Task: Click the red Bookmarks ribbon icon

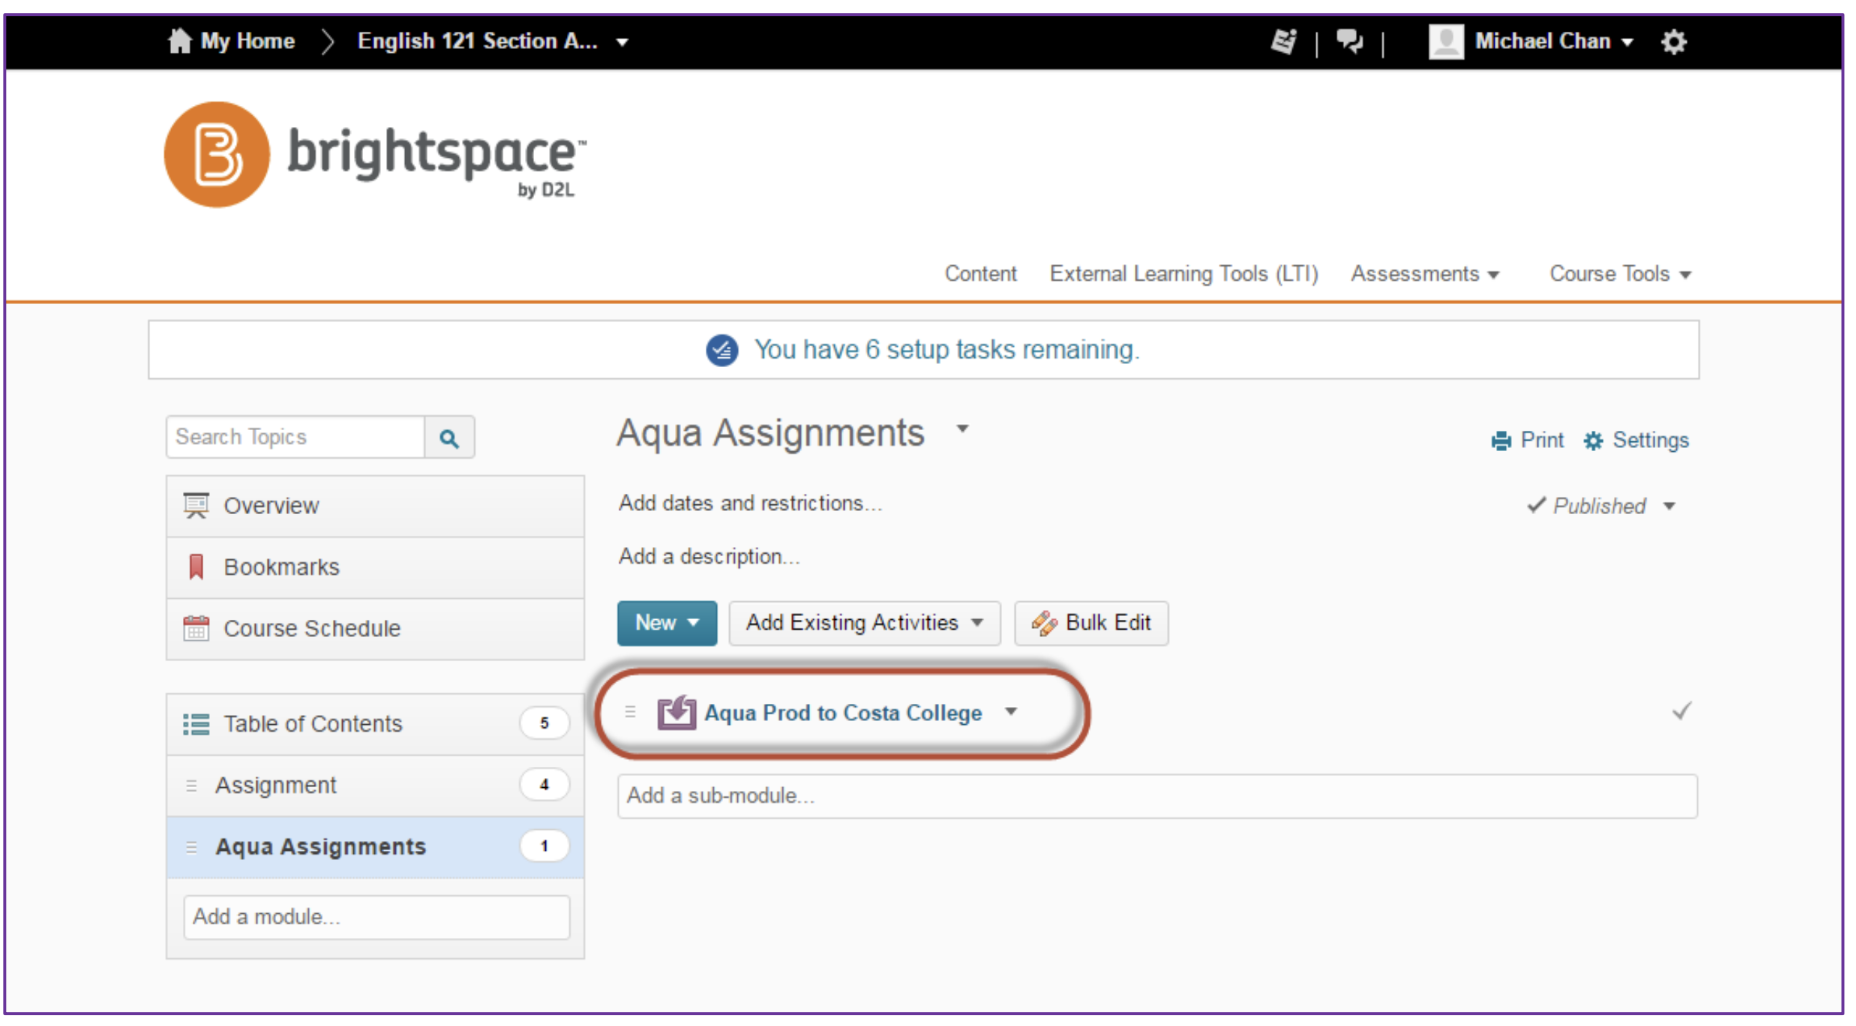Action: click(x=196, y=567)
